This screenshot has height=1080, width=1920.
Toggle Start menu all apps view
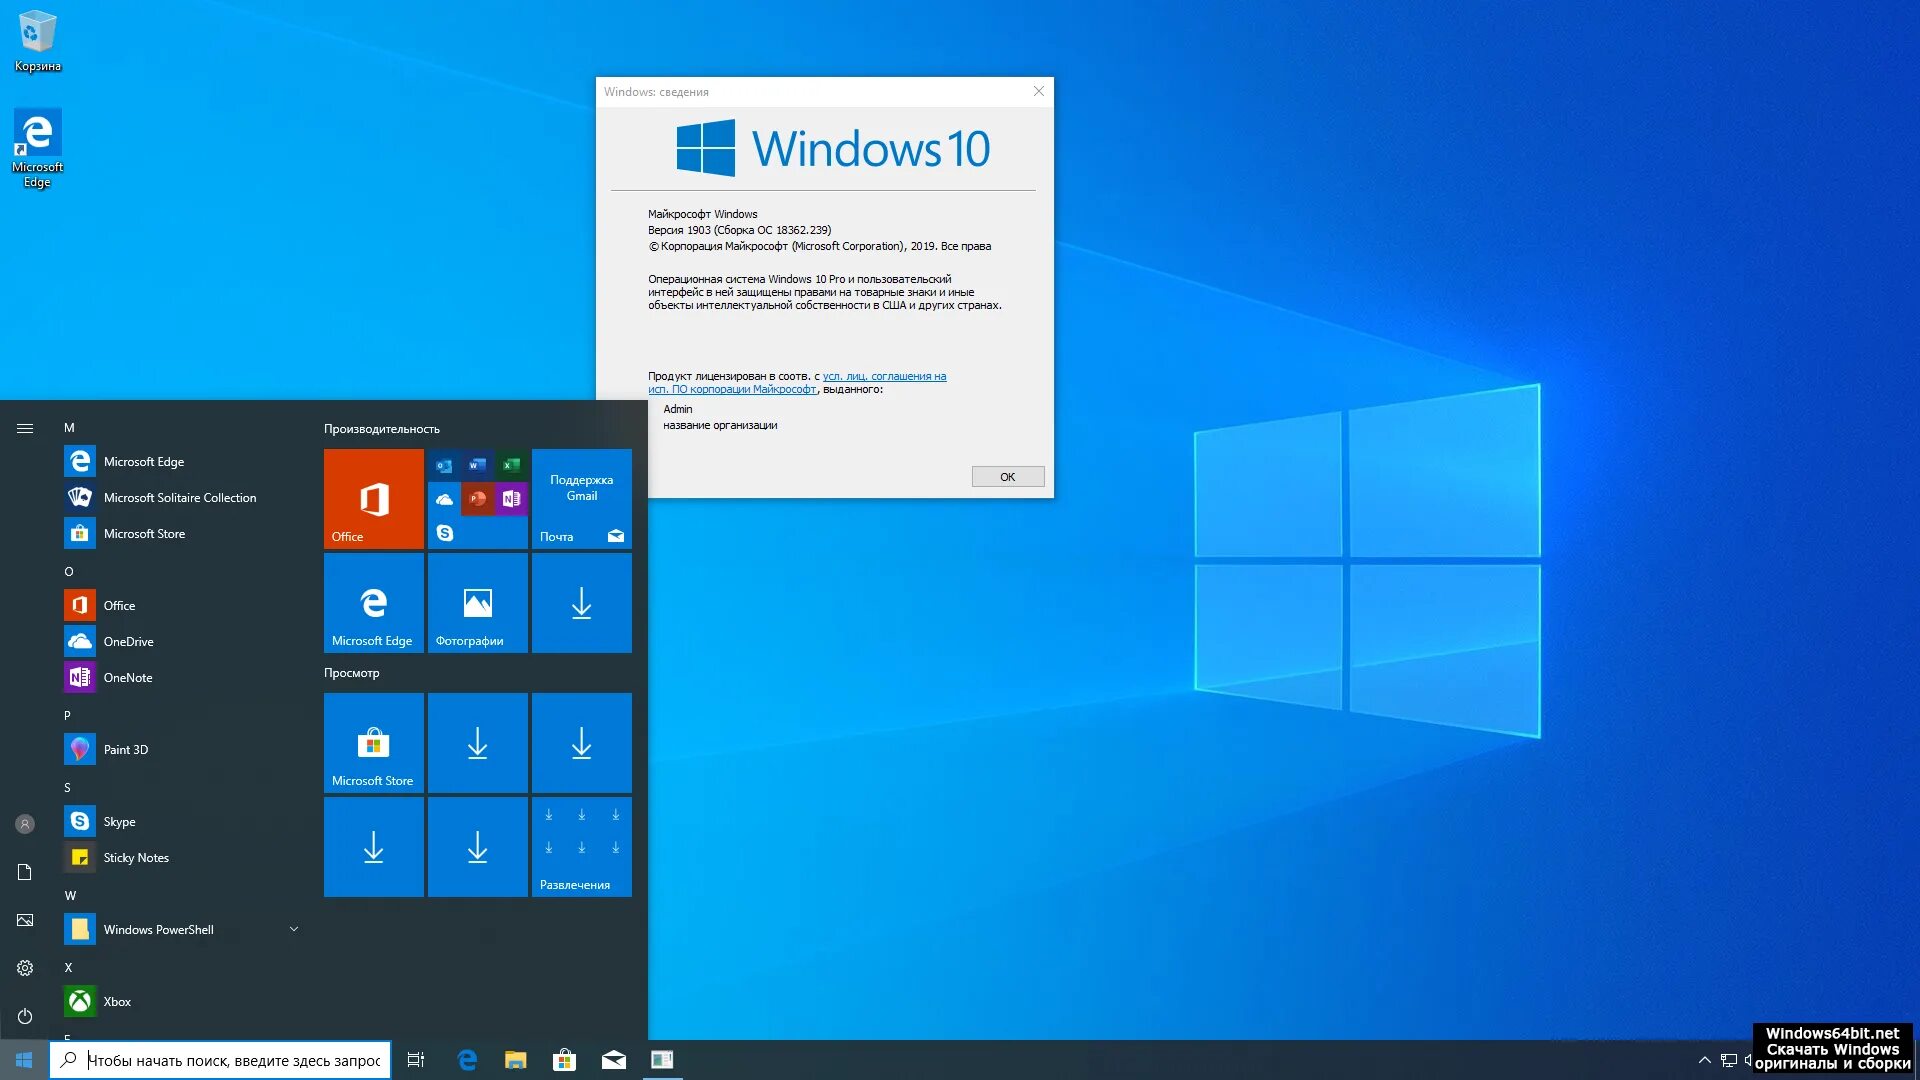click(x=24, y=427)
